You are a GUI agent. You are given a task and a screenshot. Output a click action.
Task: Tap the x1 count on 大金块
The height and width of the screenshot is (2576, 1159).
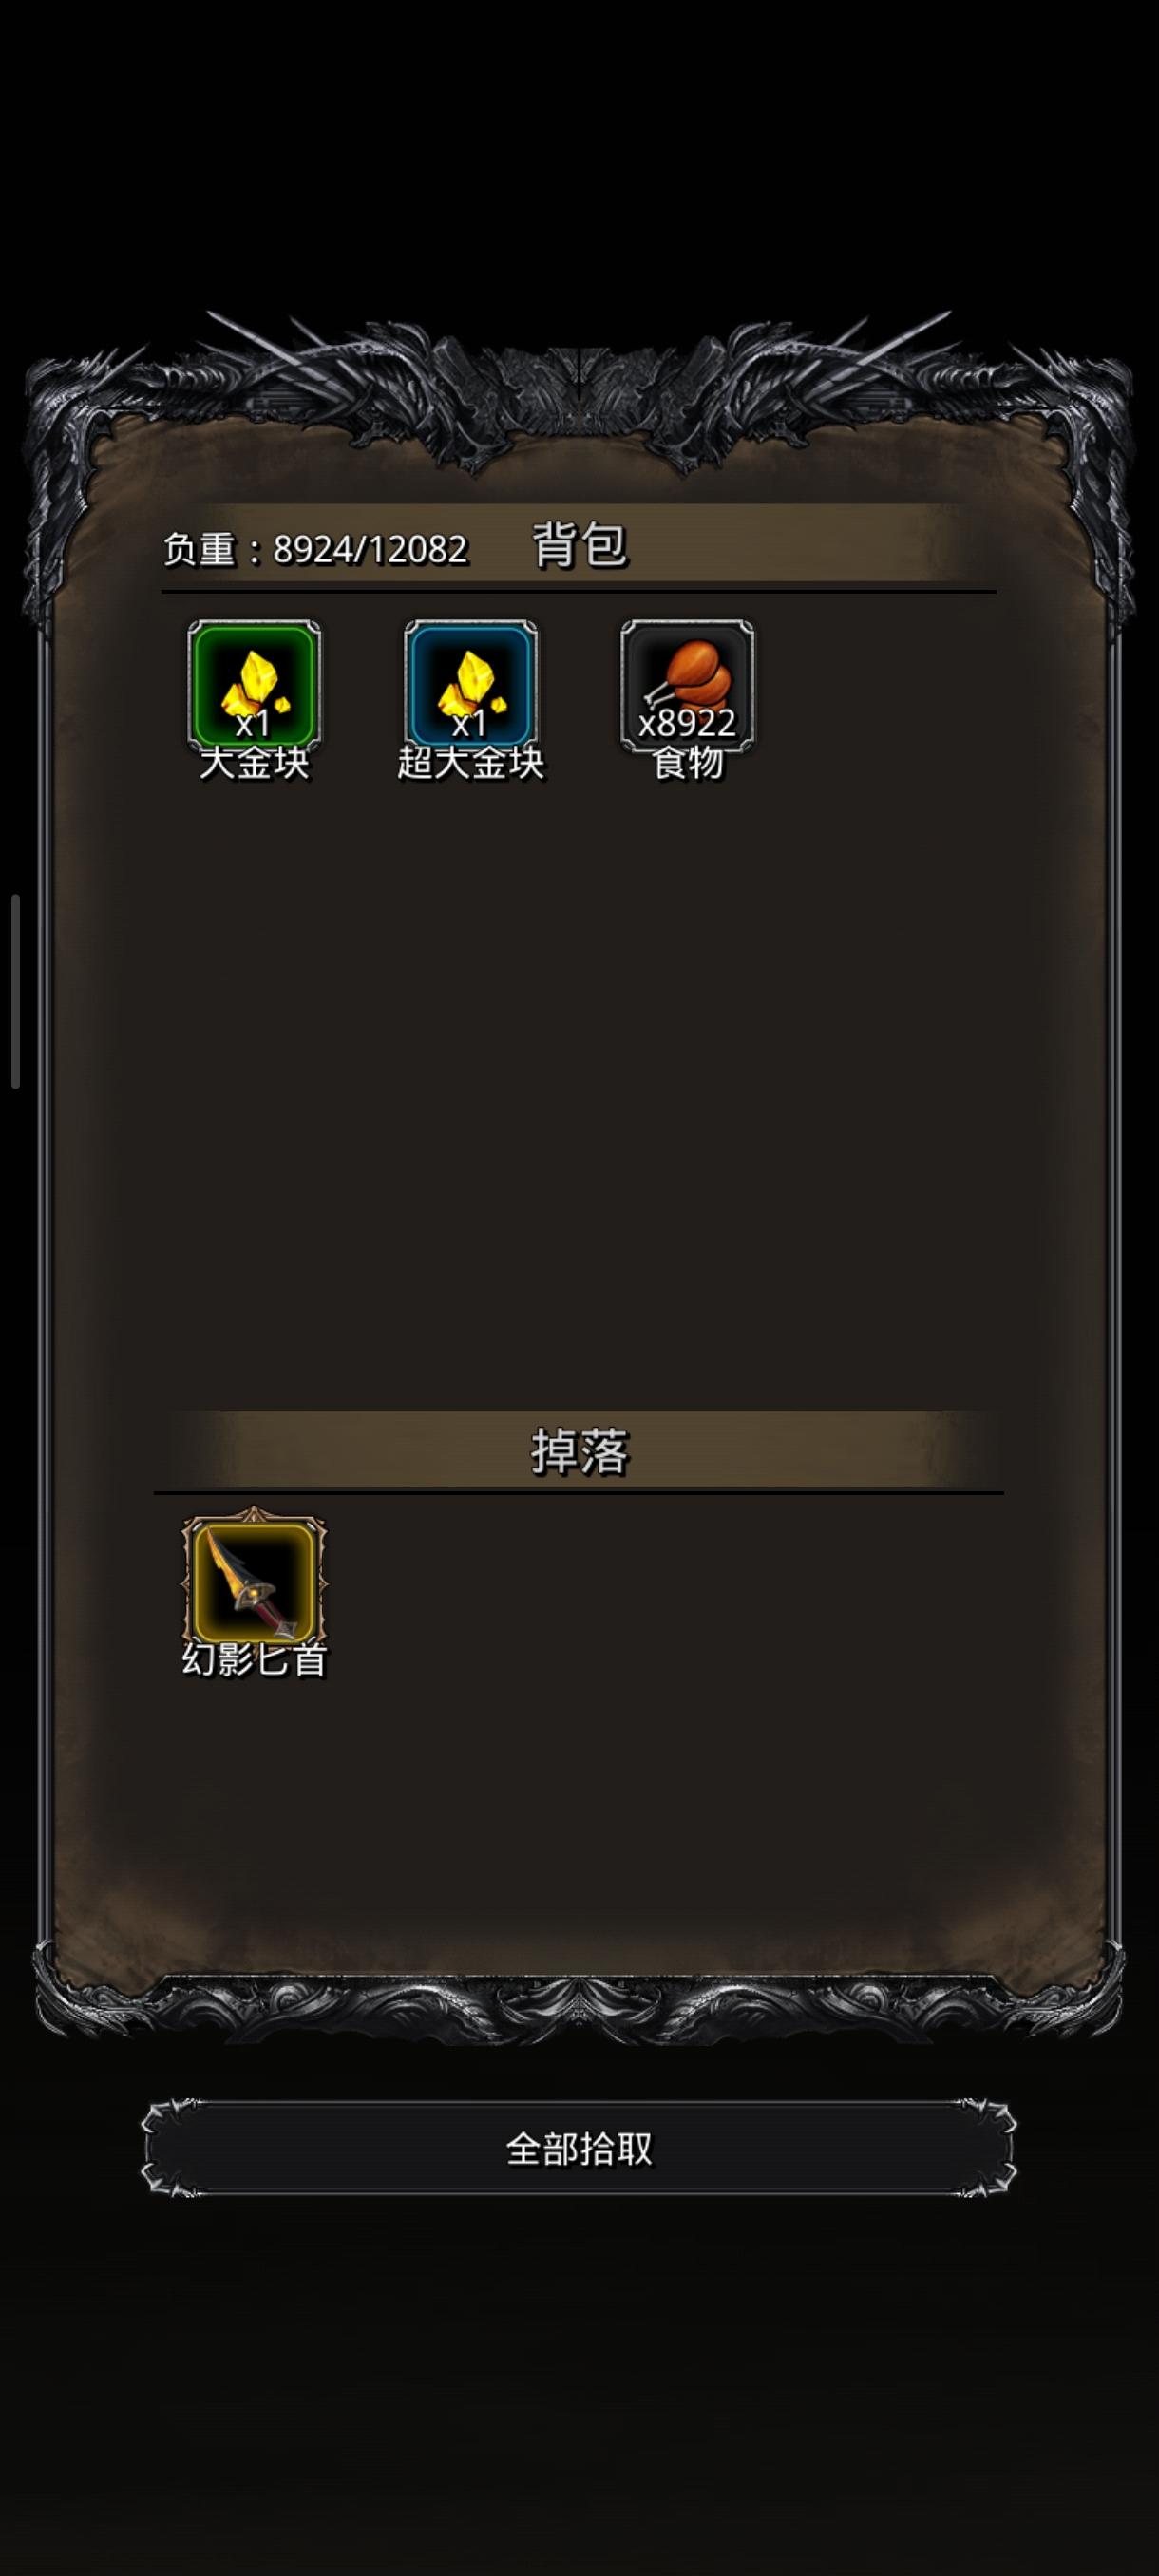[254, 723]
